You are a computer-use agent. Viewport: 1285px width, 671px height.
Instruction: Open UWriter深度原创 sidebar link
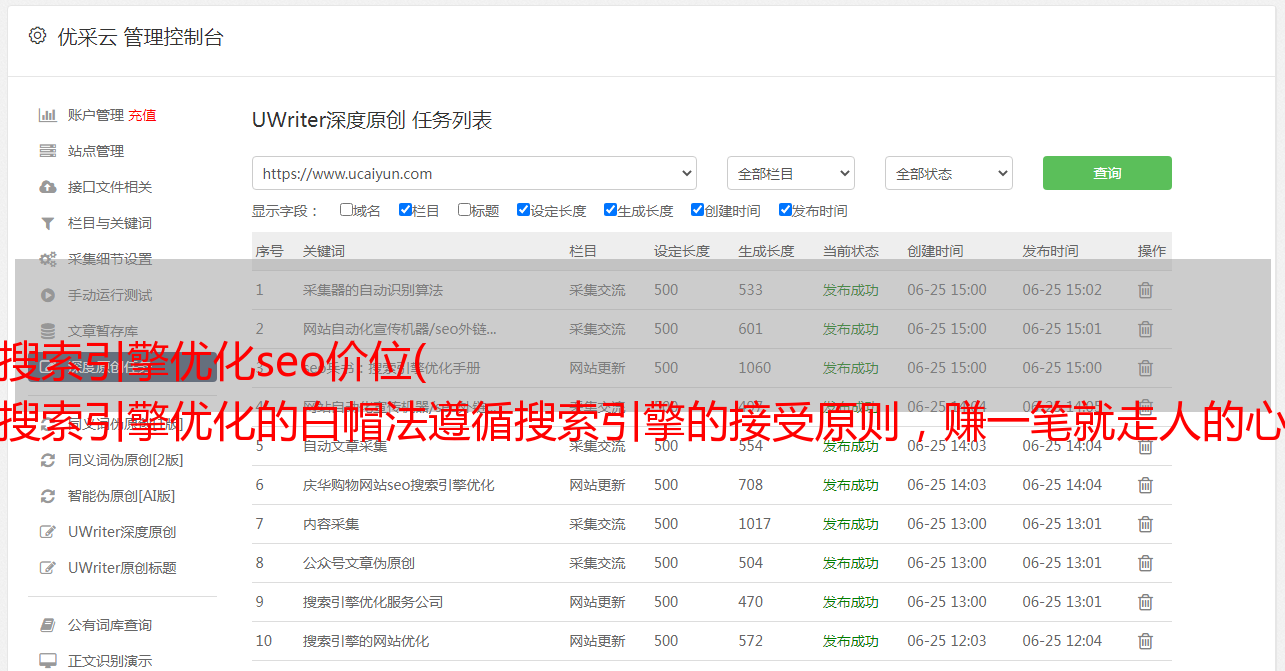[122, 532]
